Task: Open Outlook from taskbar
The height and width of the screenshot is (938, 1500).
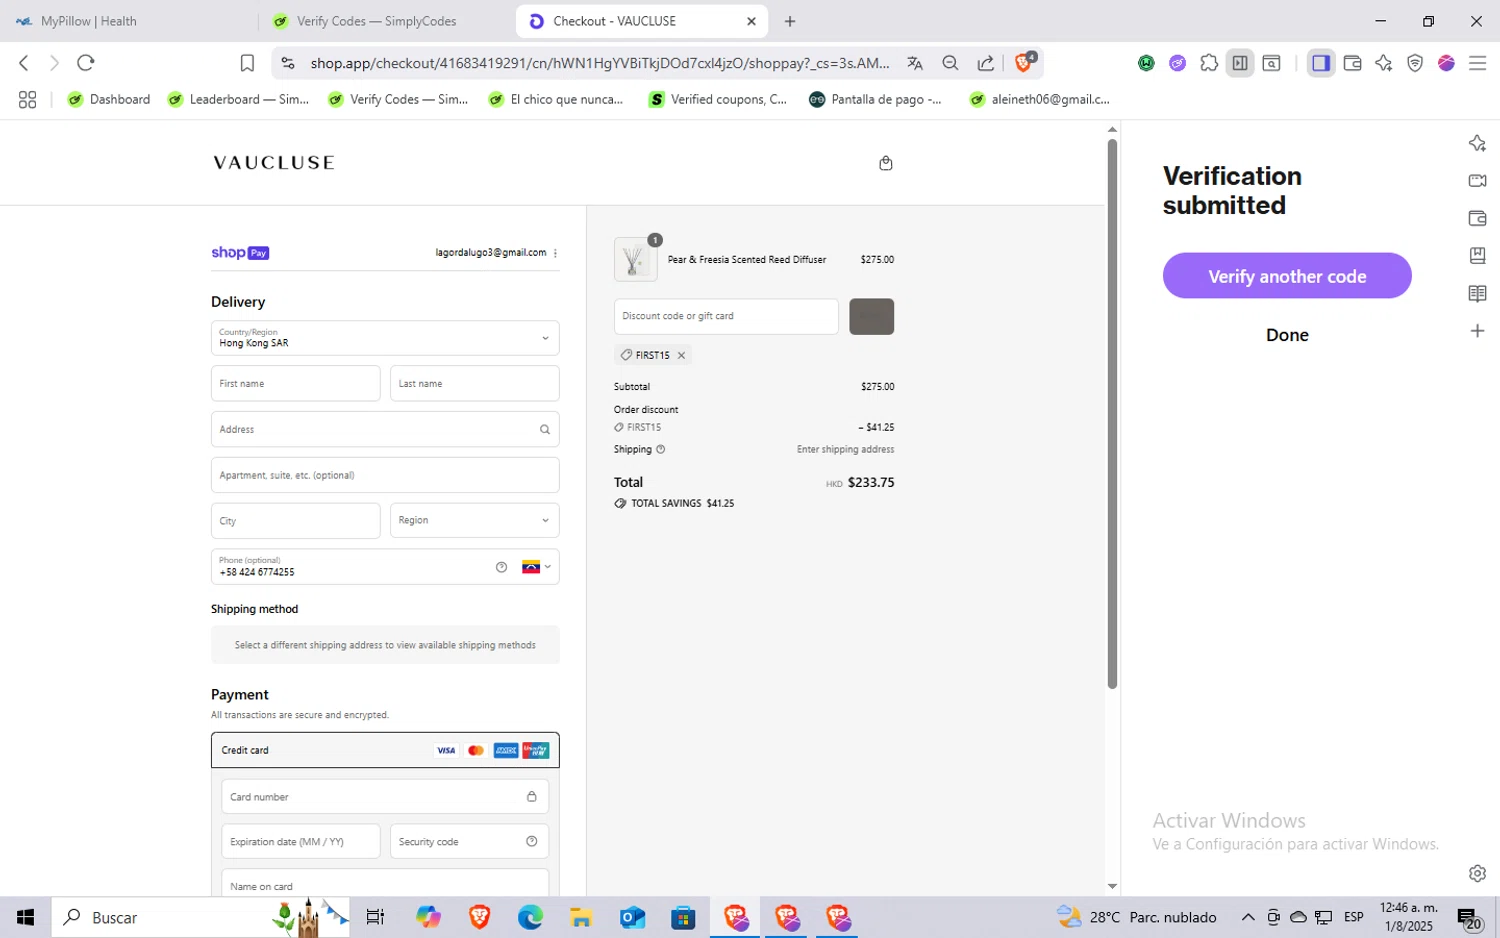Action: (632, 917)
